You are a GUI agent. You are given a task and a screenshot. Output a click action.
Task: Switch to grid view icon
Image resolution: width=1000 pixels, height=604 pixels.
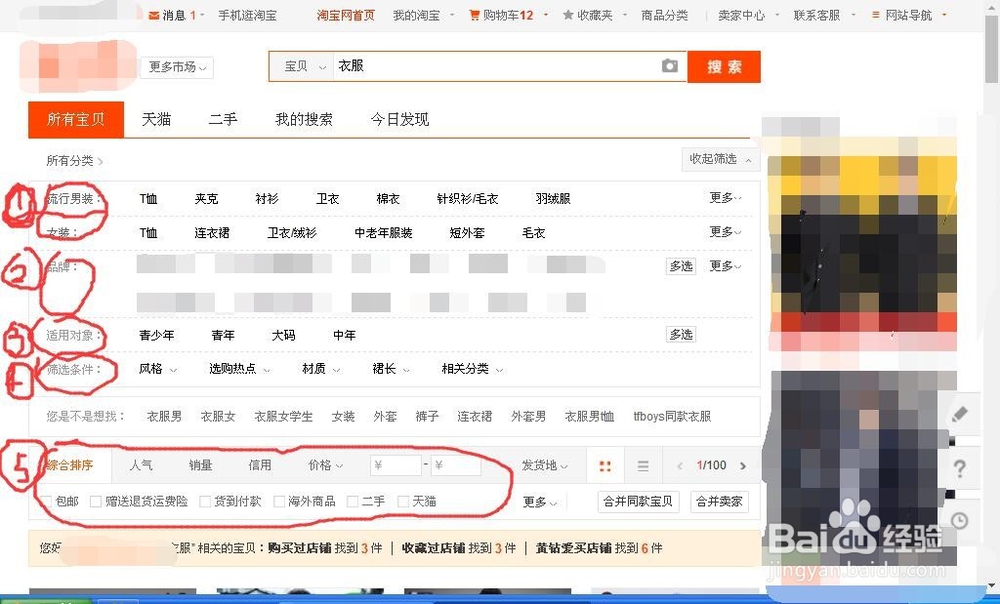[605, 466]
